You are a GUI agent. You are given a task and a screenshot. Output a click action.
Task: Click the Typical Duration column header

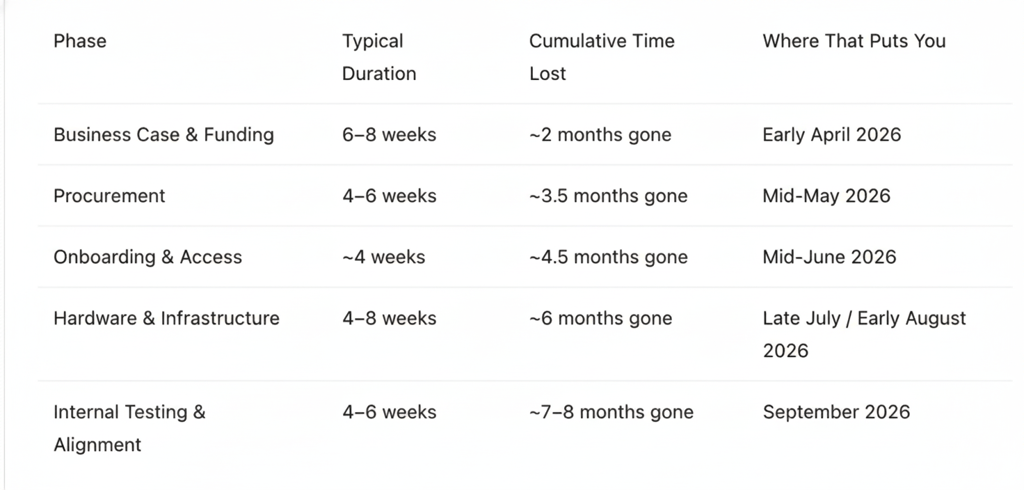[x=379, y=57]
